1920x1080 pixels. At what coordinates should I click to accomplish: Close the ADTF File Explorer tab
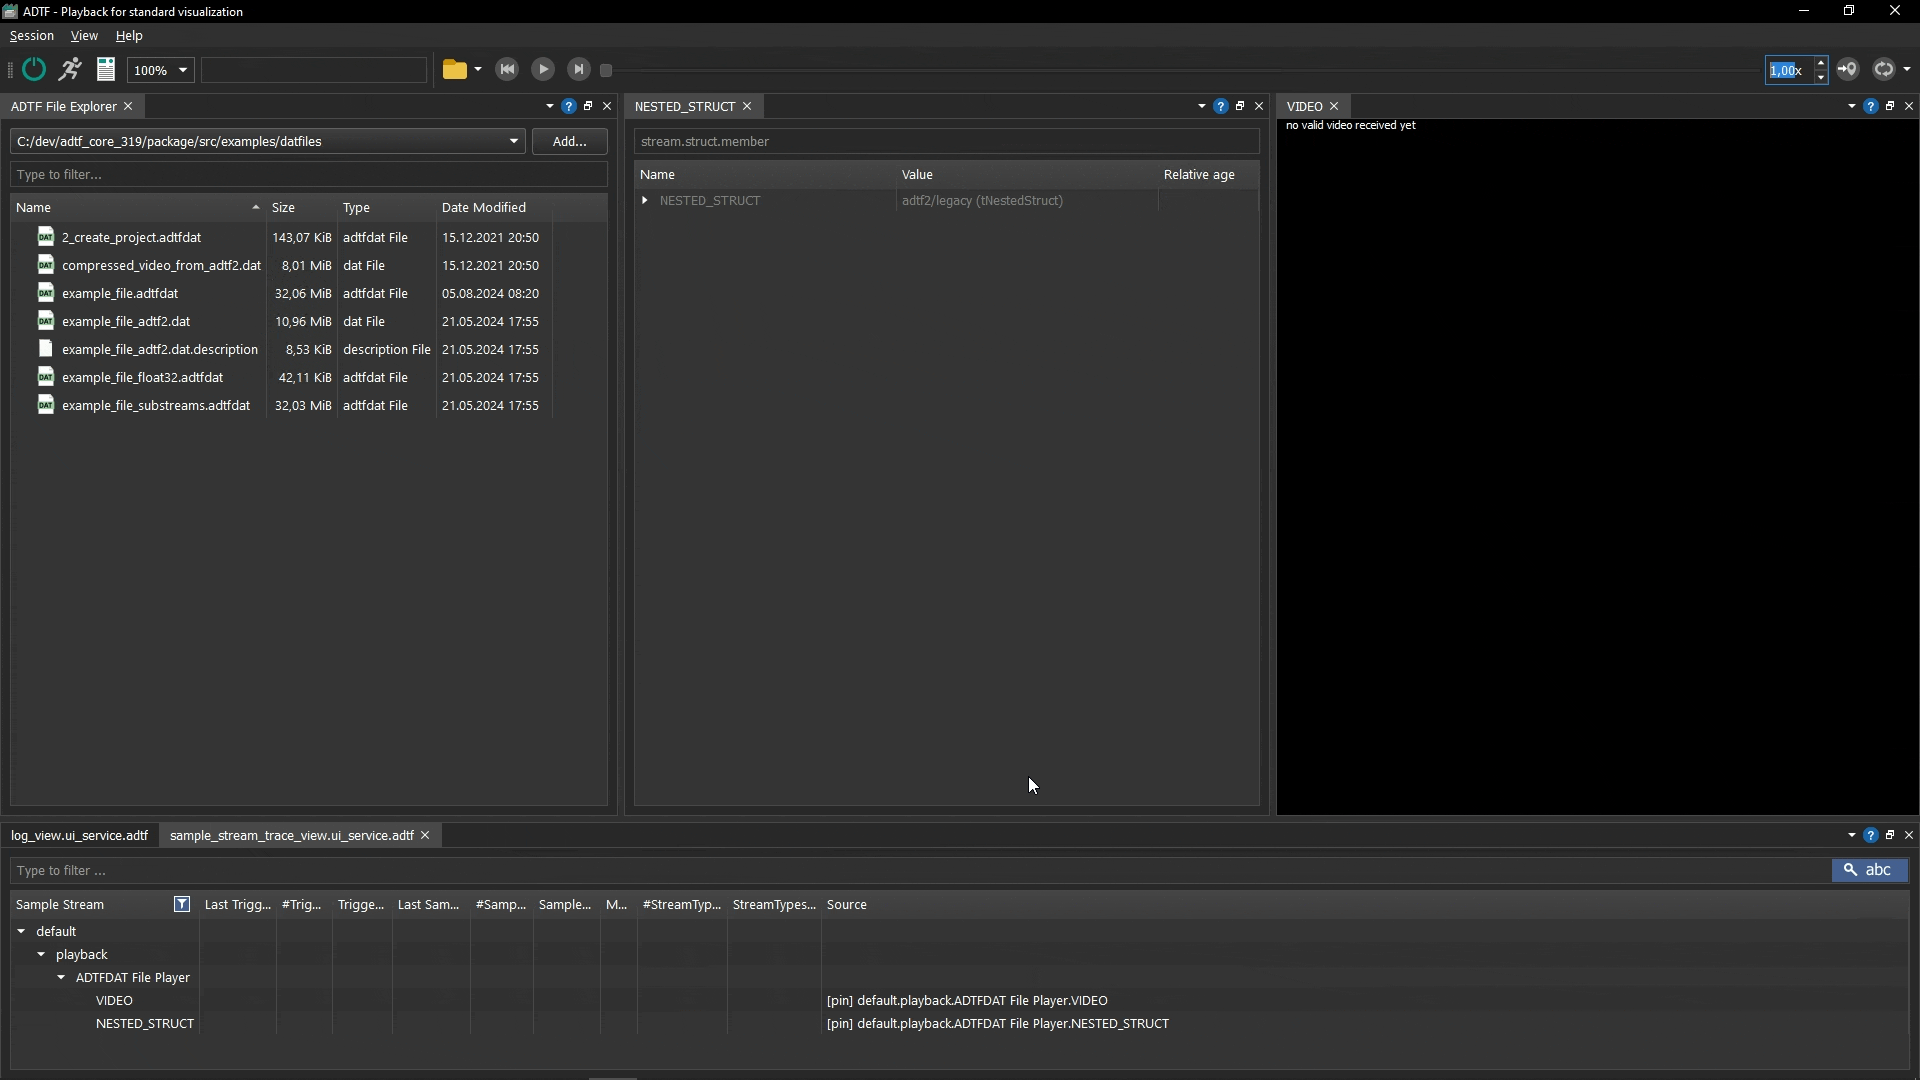[x=128, y=106]
